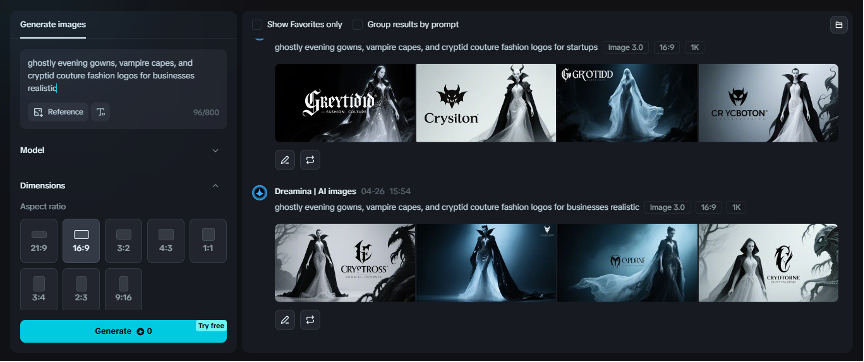This screenshot has height=362, width=864.
Task: Click the 04-26 15:54 timestamp
Action: (x=386, y=191)
